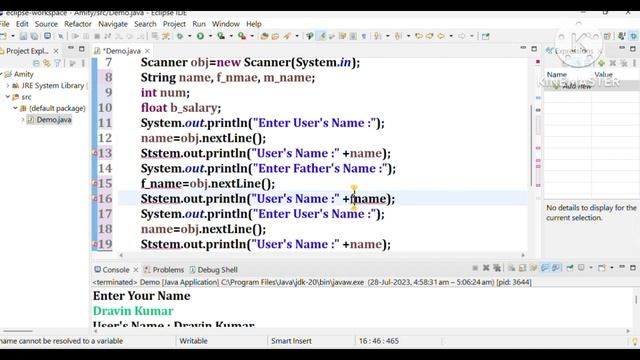Screen dimensions: 640x360
Task: Open the External Tools dropdown arrow
Action: point(252,36)
